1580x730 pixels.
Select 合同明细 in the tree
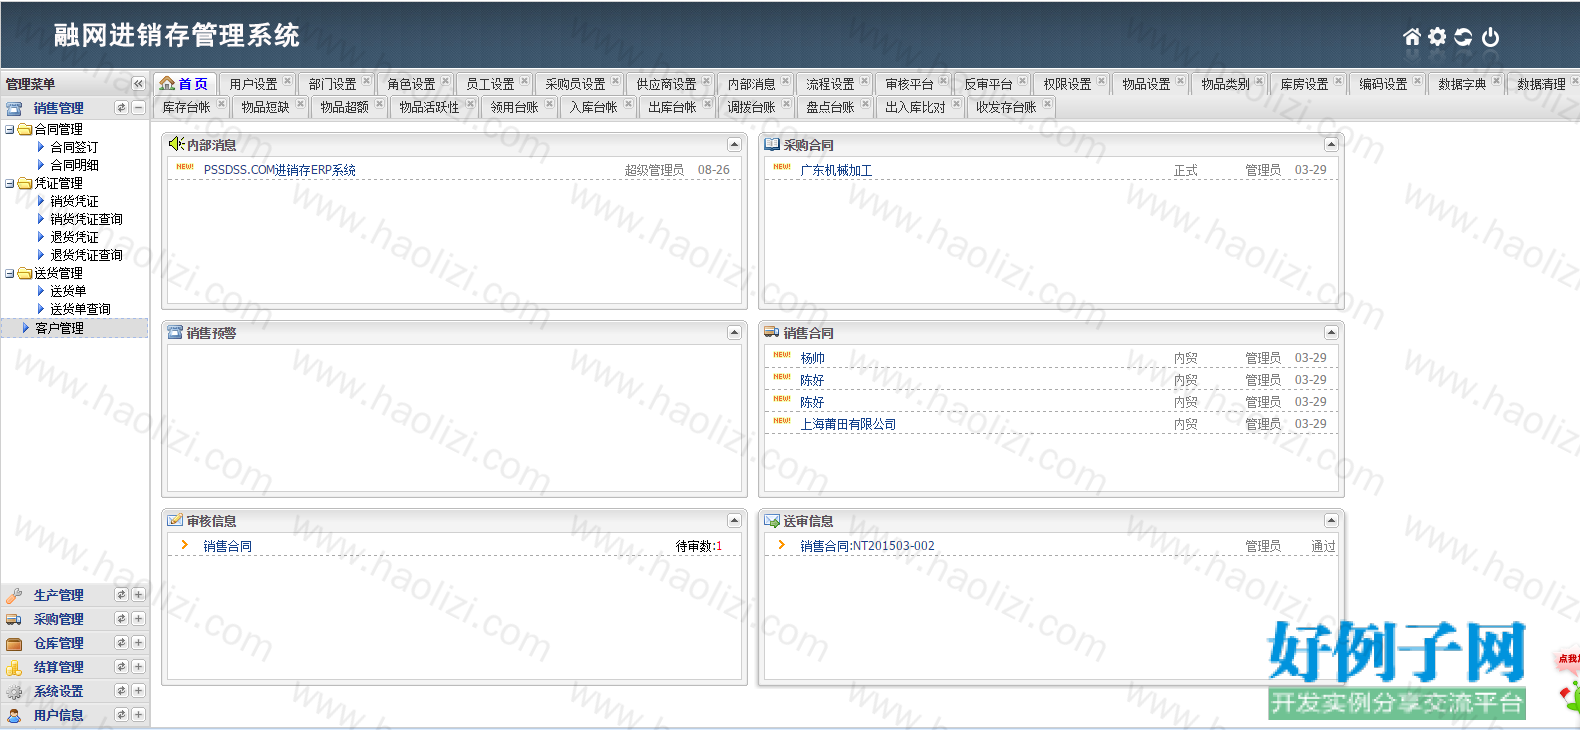(x=74, y=165)
